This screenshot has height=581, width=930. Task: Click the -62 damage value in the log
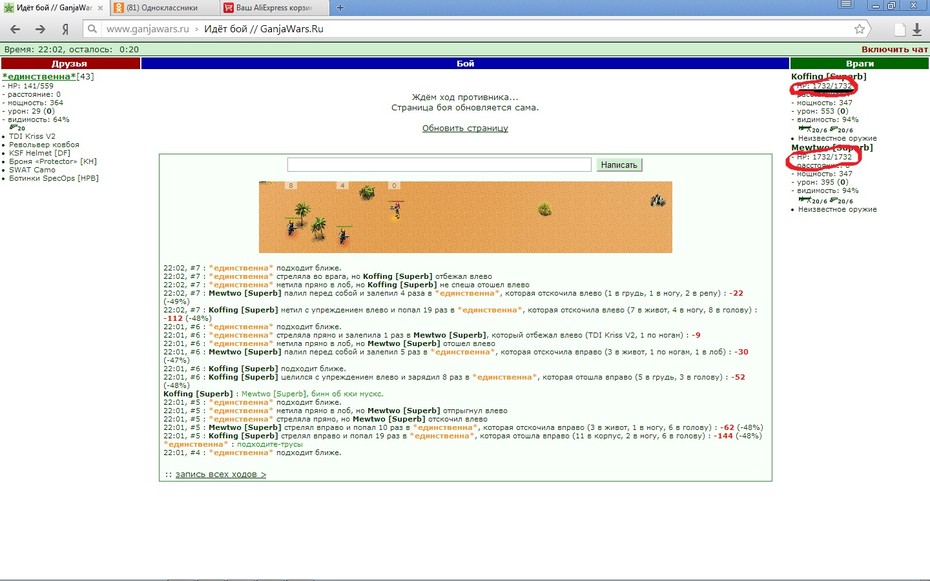point(727,427)
